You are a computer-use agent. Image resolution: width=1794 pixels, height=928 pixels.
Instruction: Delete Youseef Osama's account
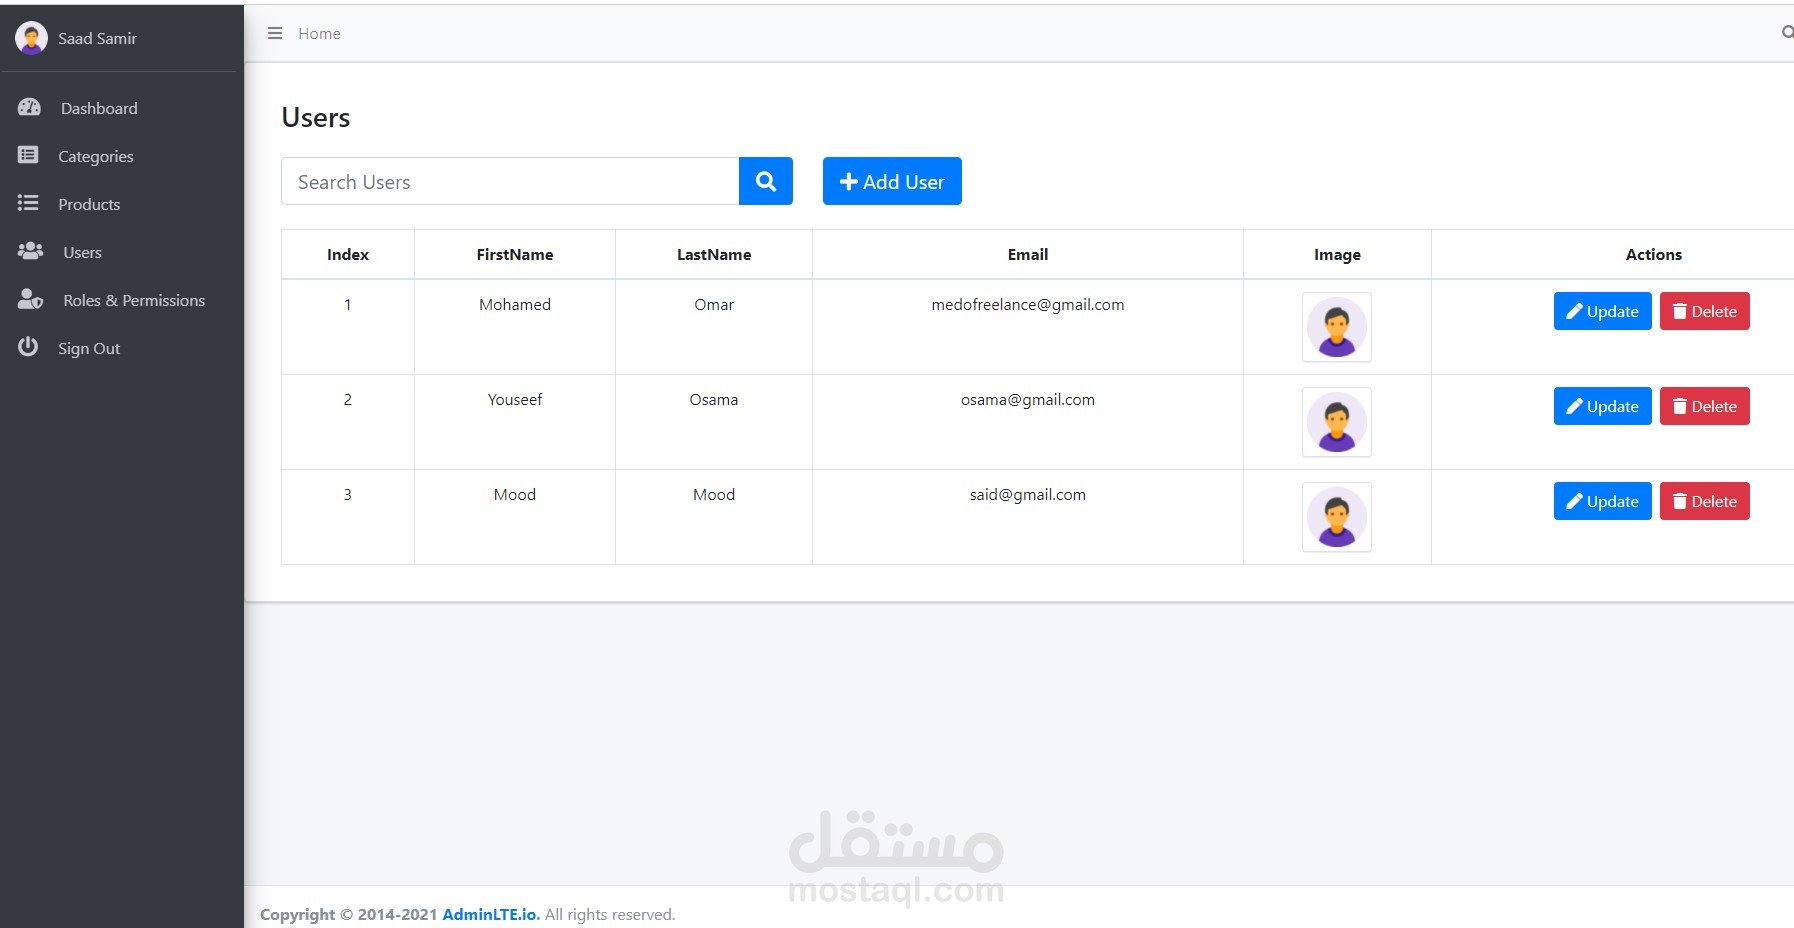[x=1704, y=406]
